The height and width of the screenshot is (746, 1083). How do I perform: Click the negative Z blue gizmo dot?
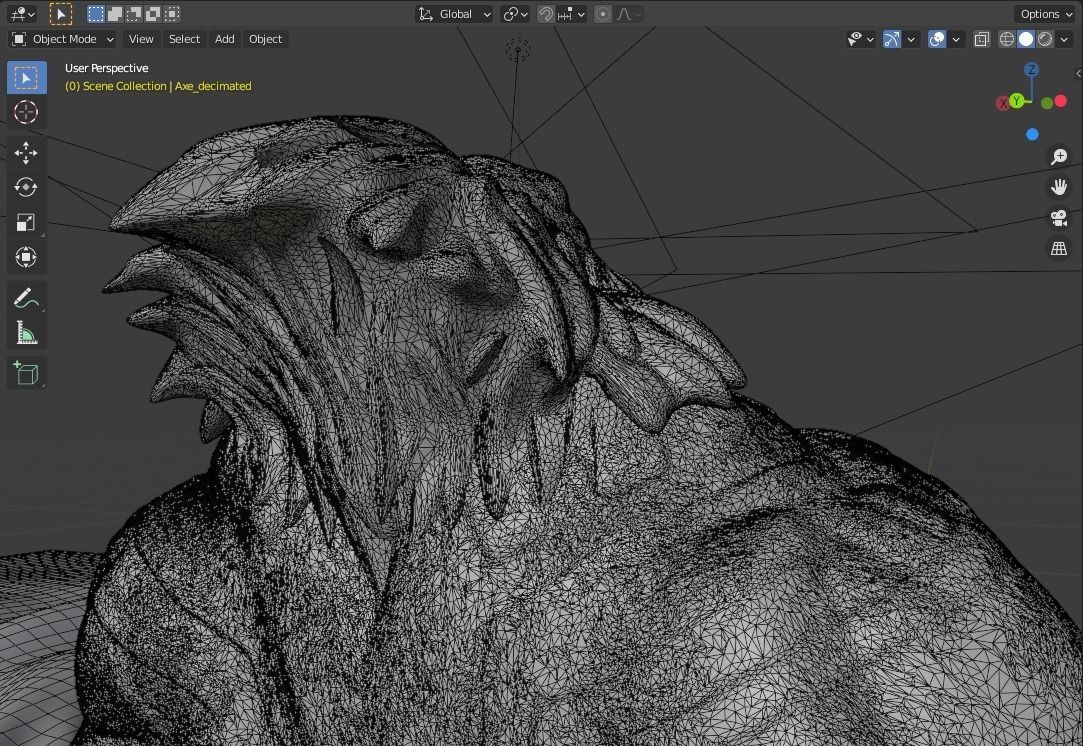1032,134
